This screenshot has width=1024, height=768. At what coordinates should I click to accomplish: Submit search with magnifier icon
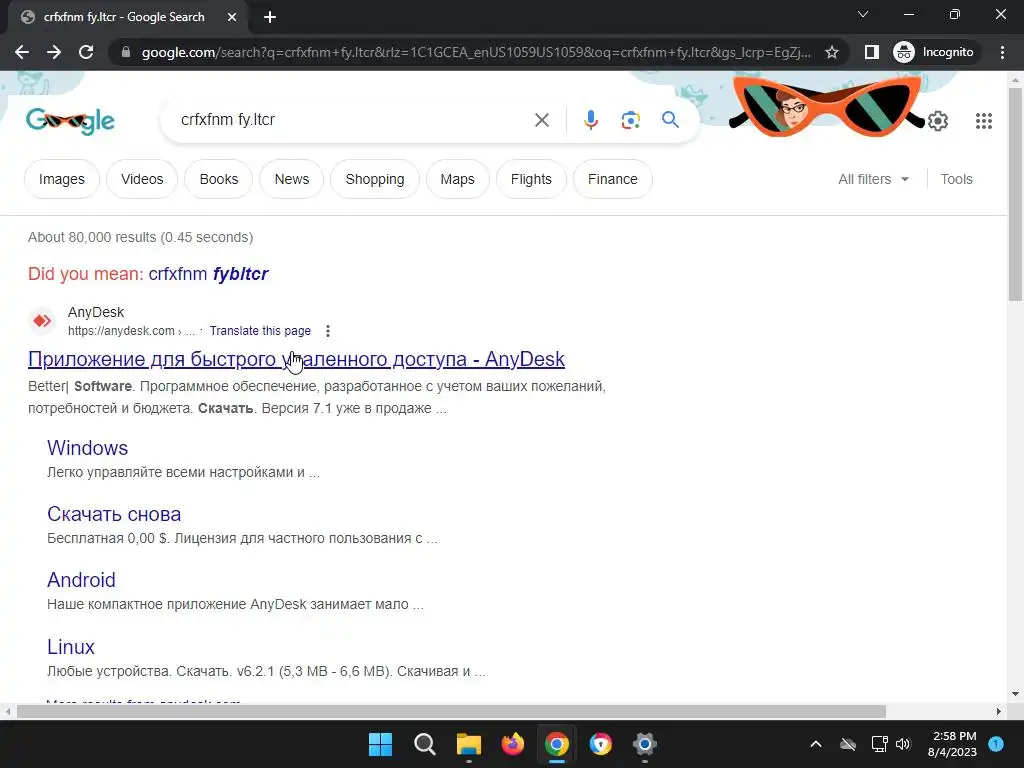click(x=670, y=120)
